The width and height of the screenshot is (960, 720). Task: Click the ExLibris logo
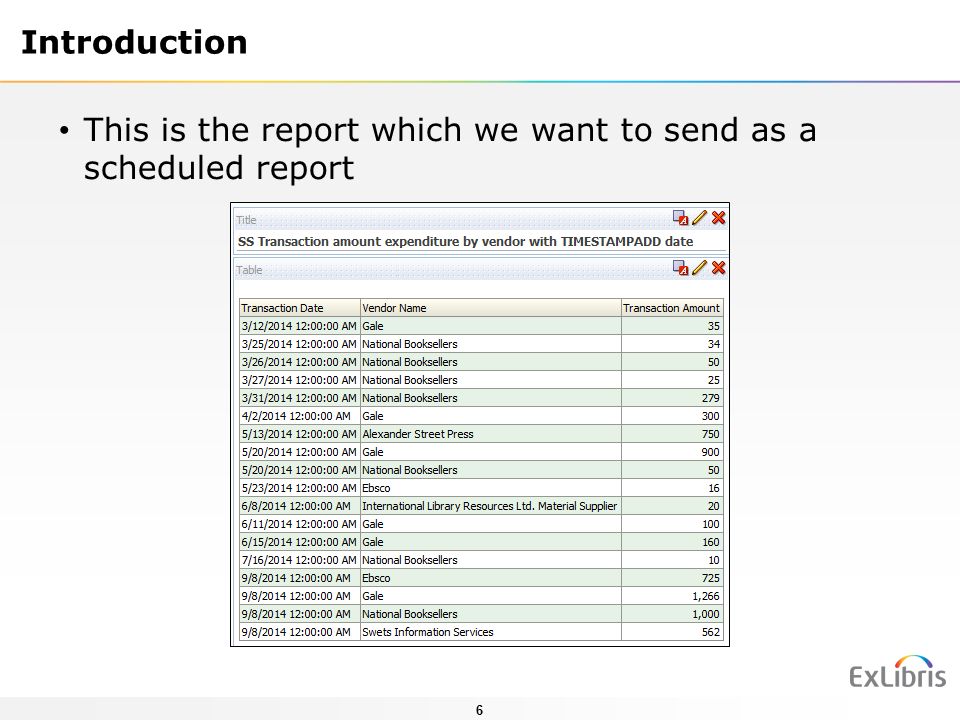897,672
